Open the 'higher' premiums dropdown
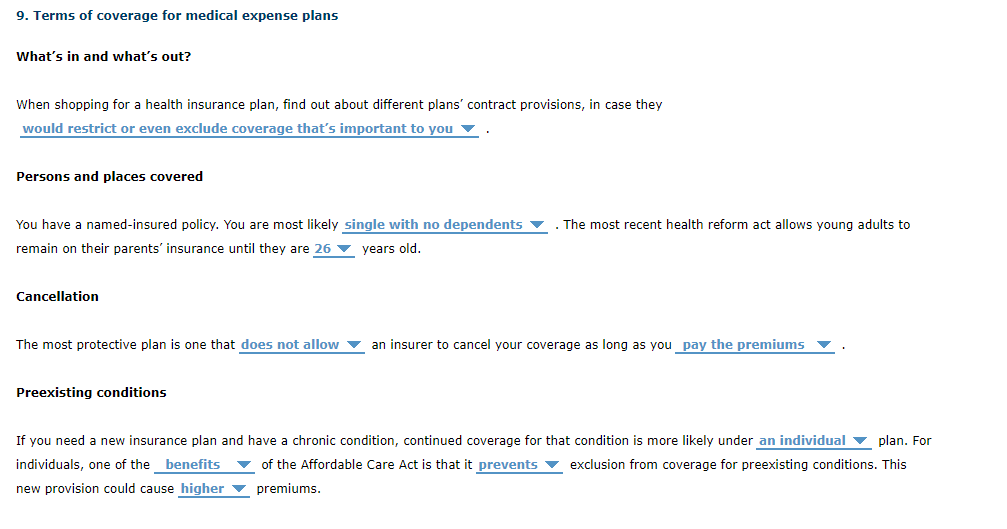Viewport: 1007px width, 529px height. [213, 489]
